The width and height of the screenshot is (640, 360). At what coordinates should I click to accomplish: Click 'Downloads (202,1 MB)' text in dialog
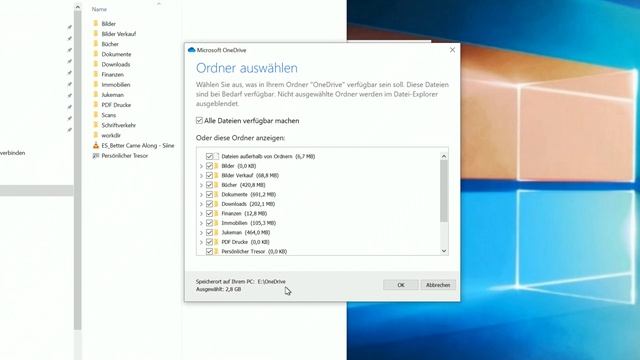tap(248, 204)
